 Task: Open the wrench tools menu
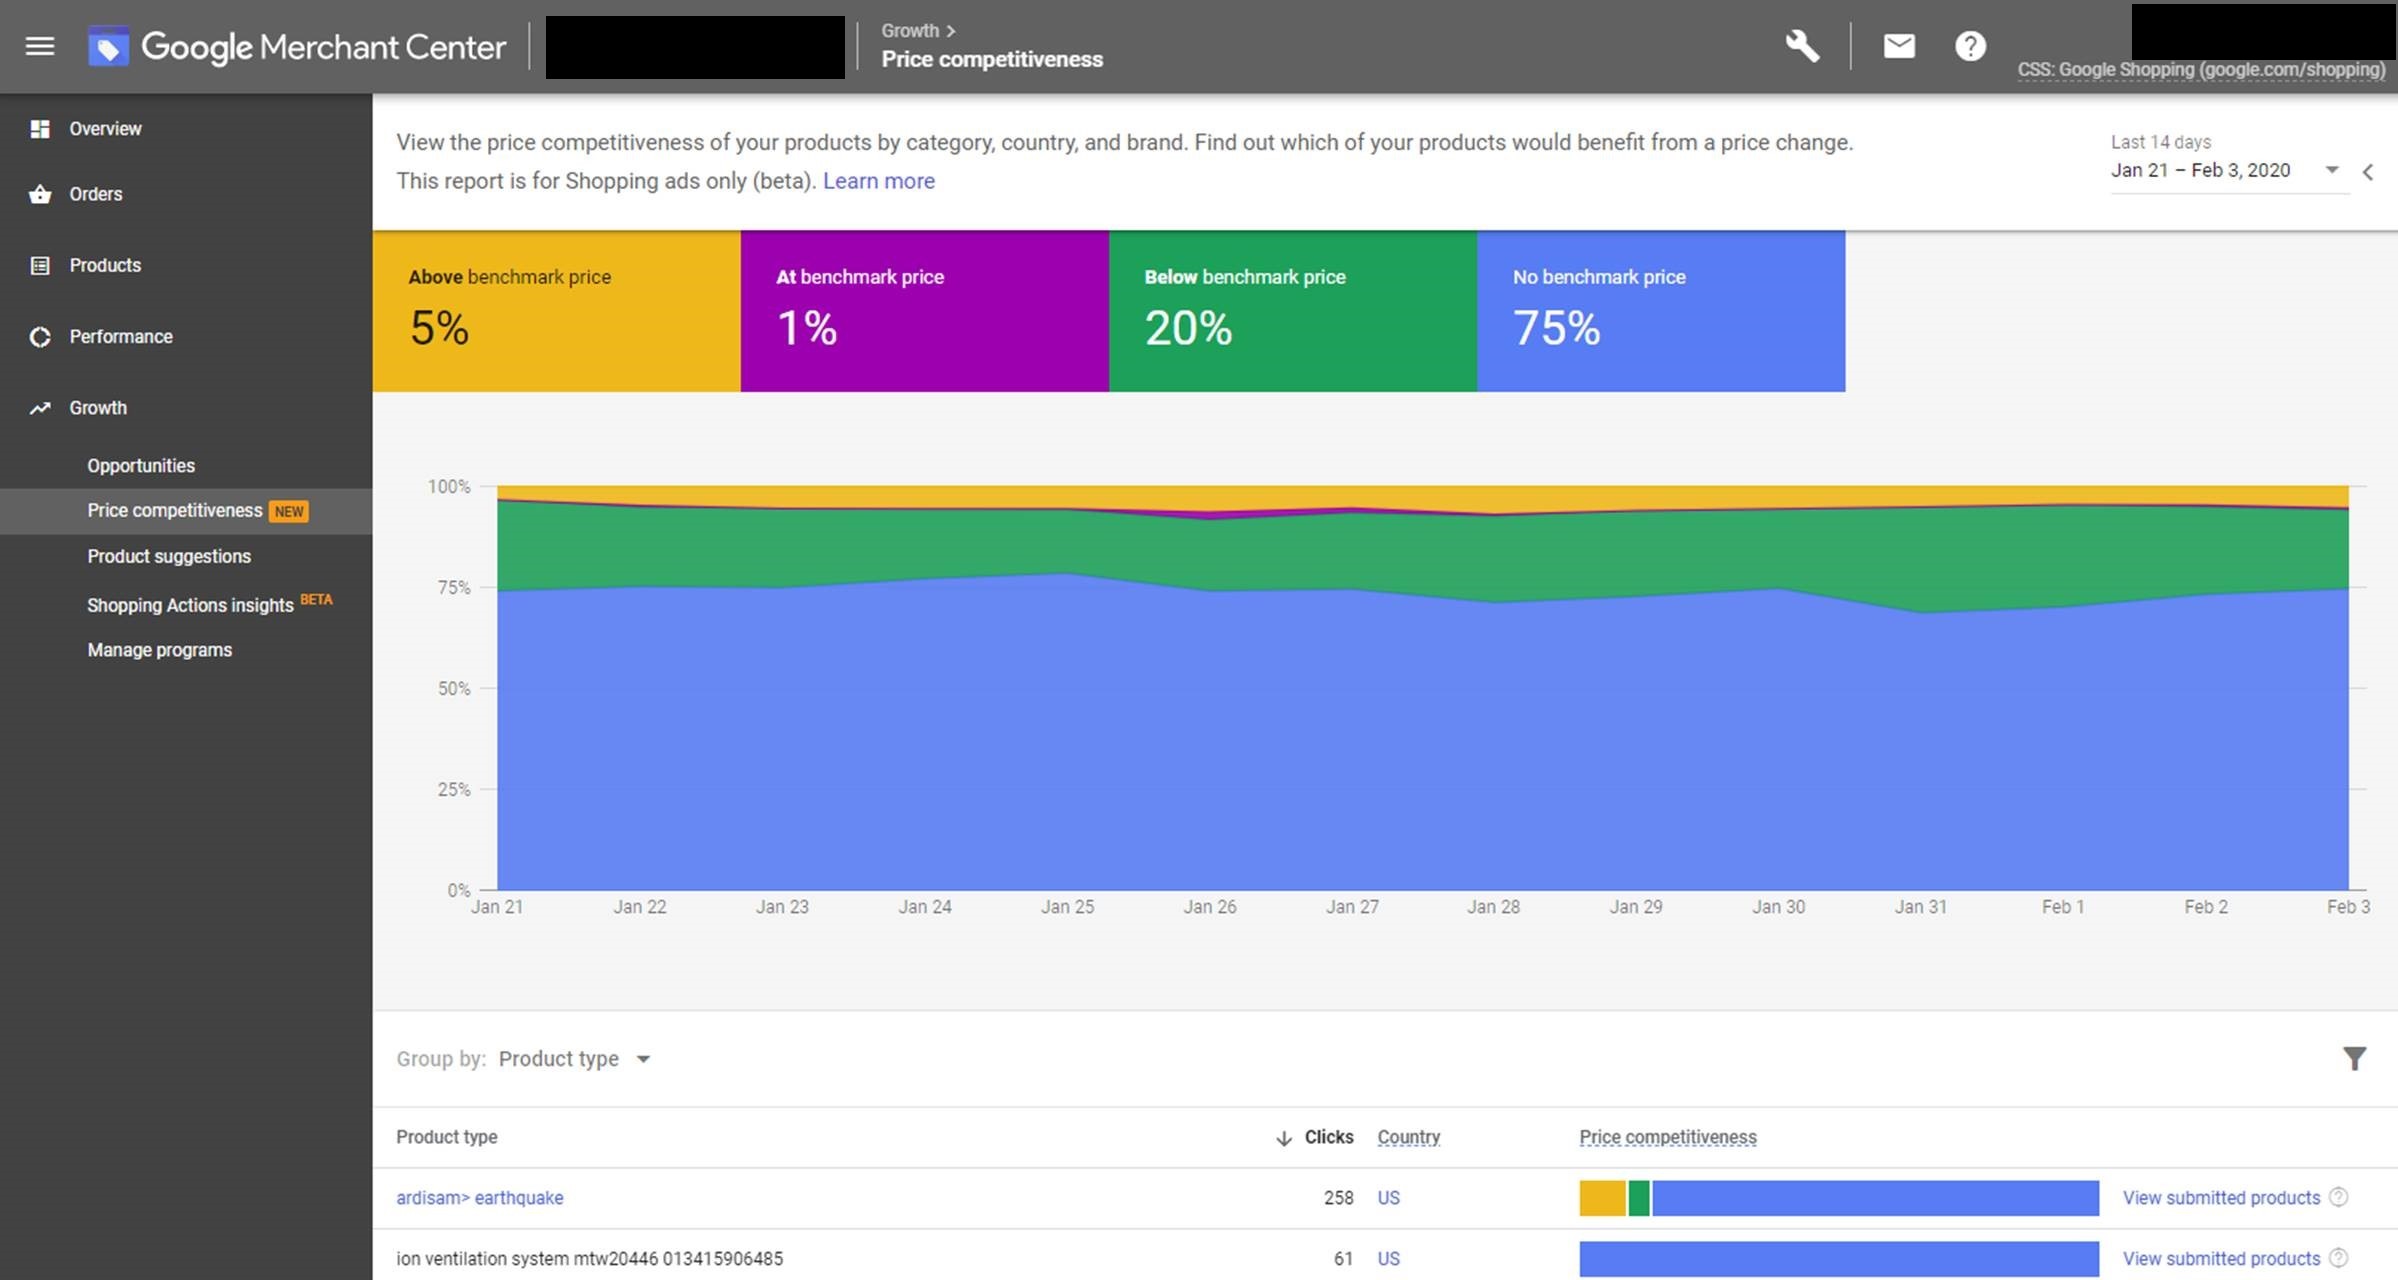pos(1802,46)
